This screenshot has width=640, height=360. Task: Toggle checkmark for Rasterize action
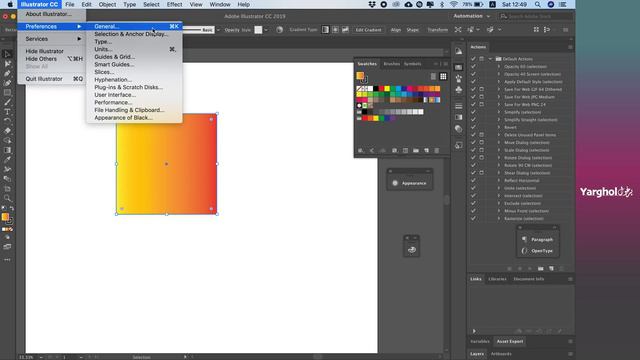tap(473, 218)
